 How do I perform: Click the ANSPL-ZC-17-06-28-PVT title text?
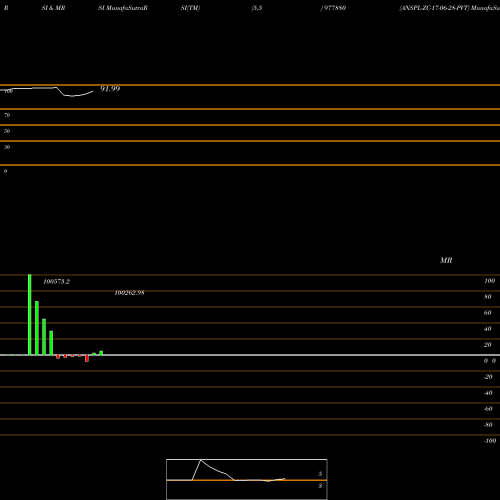(x=434, y=8)
